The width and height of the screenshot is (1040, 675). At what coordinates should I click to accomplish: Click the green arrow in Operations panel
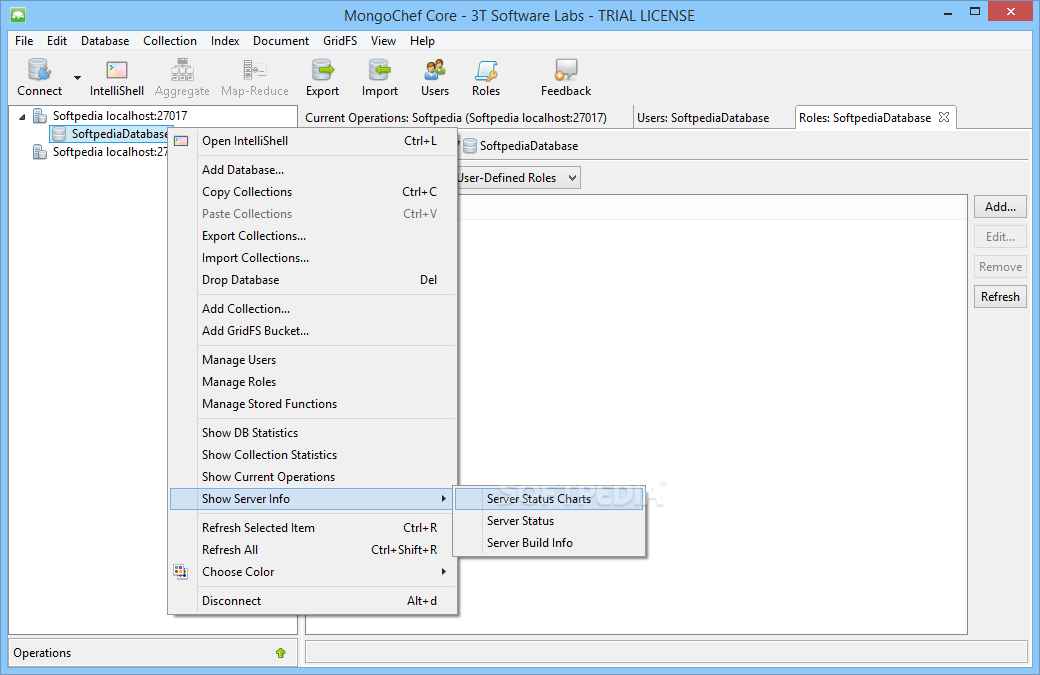[x=281, y=653]
